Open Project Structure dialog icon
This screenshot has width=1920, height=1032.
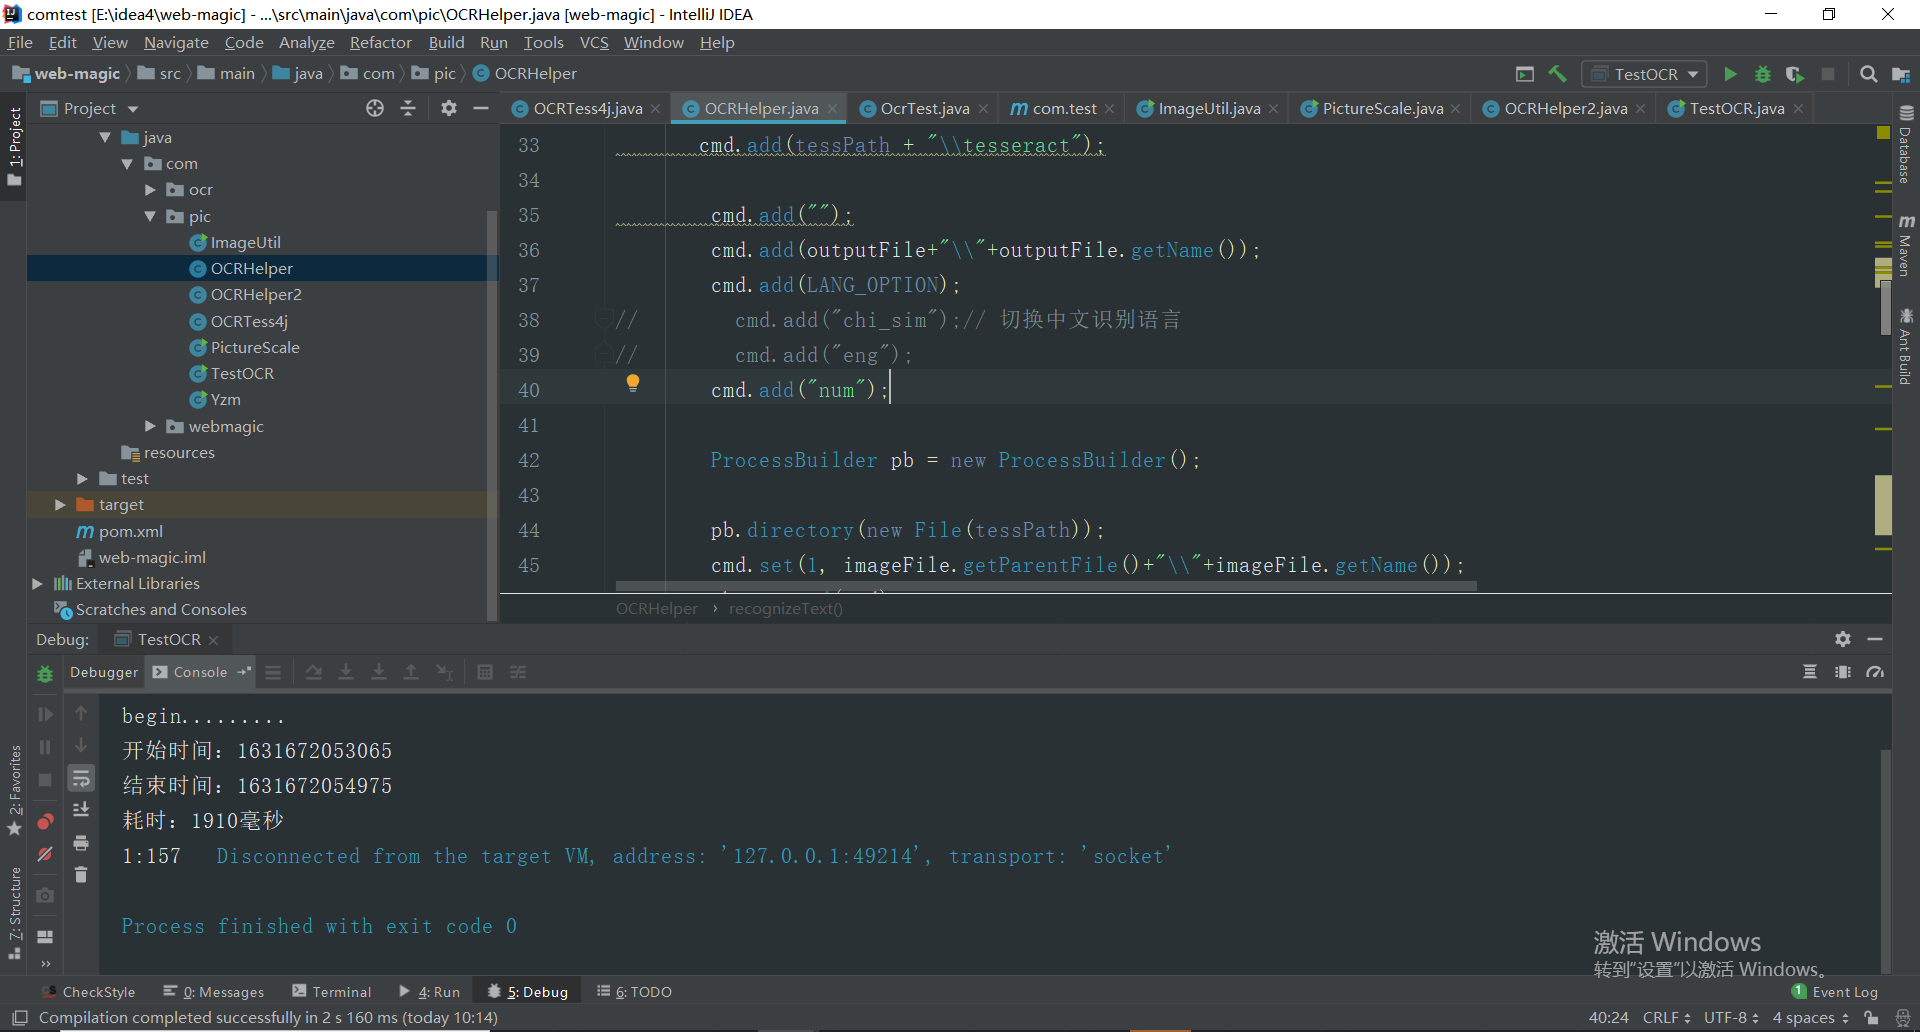tap(1901, 74)
